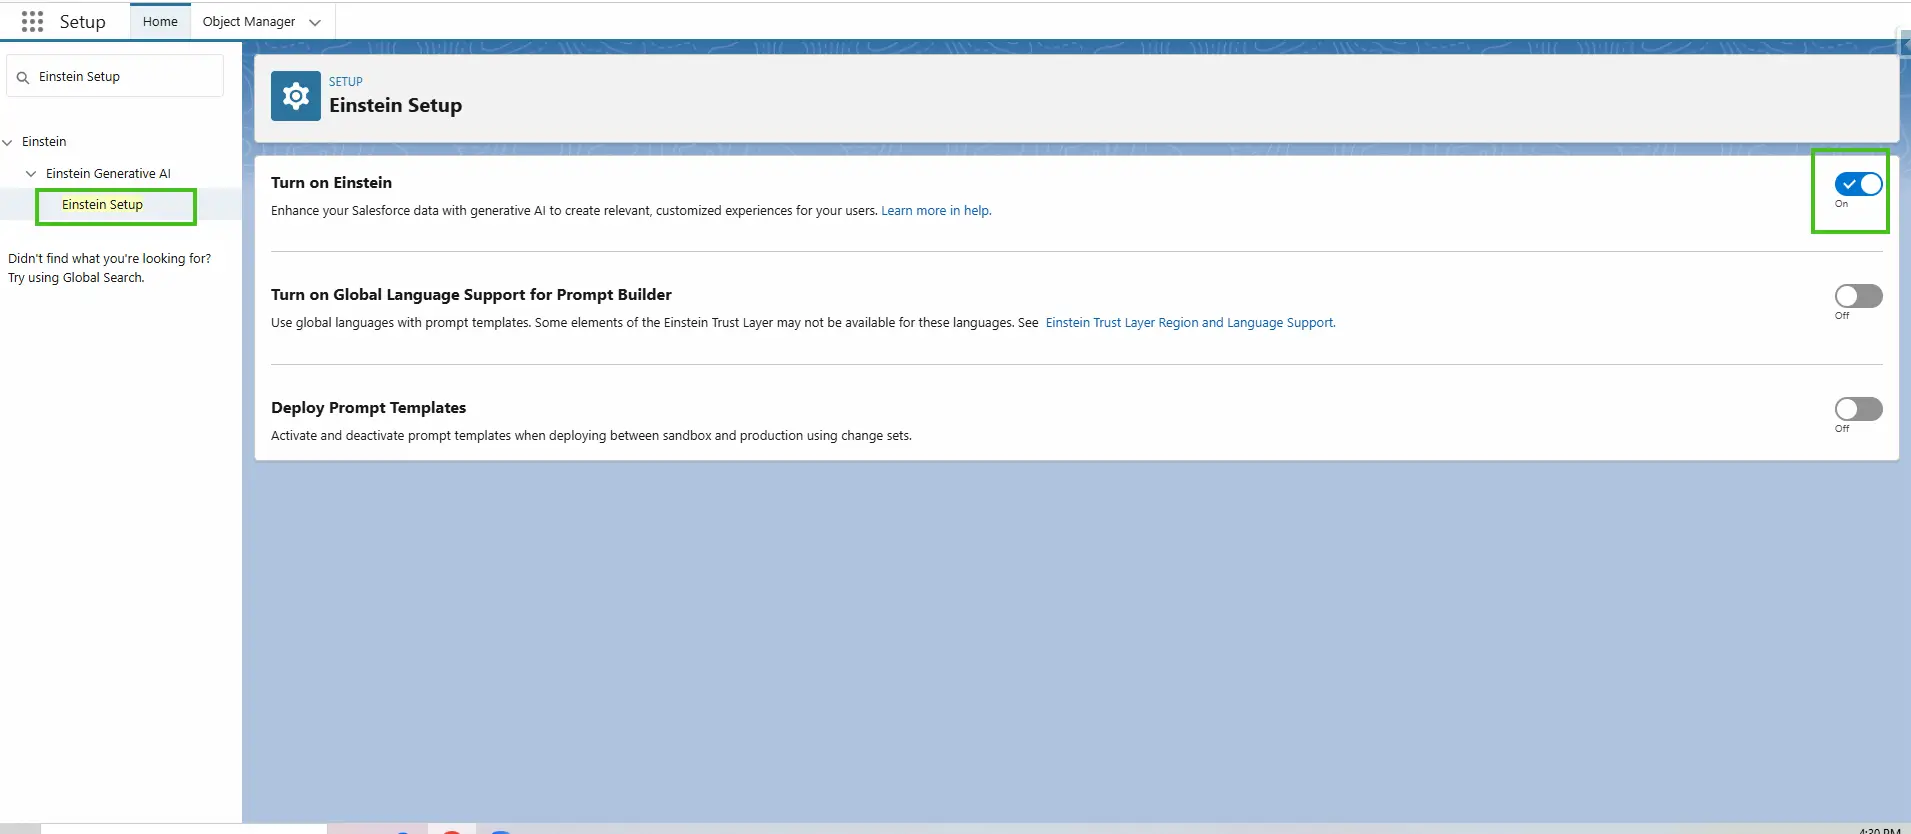
Task: Click the Setup app name label
Action: (x=82, y=22)
